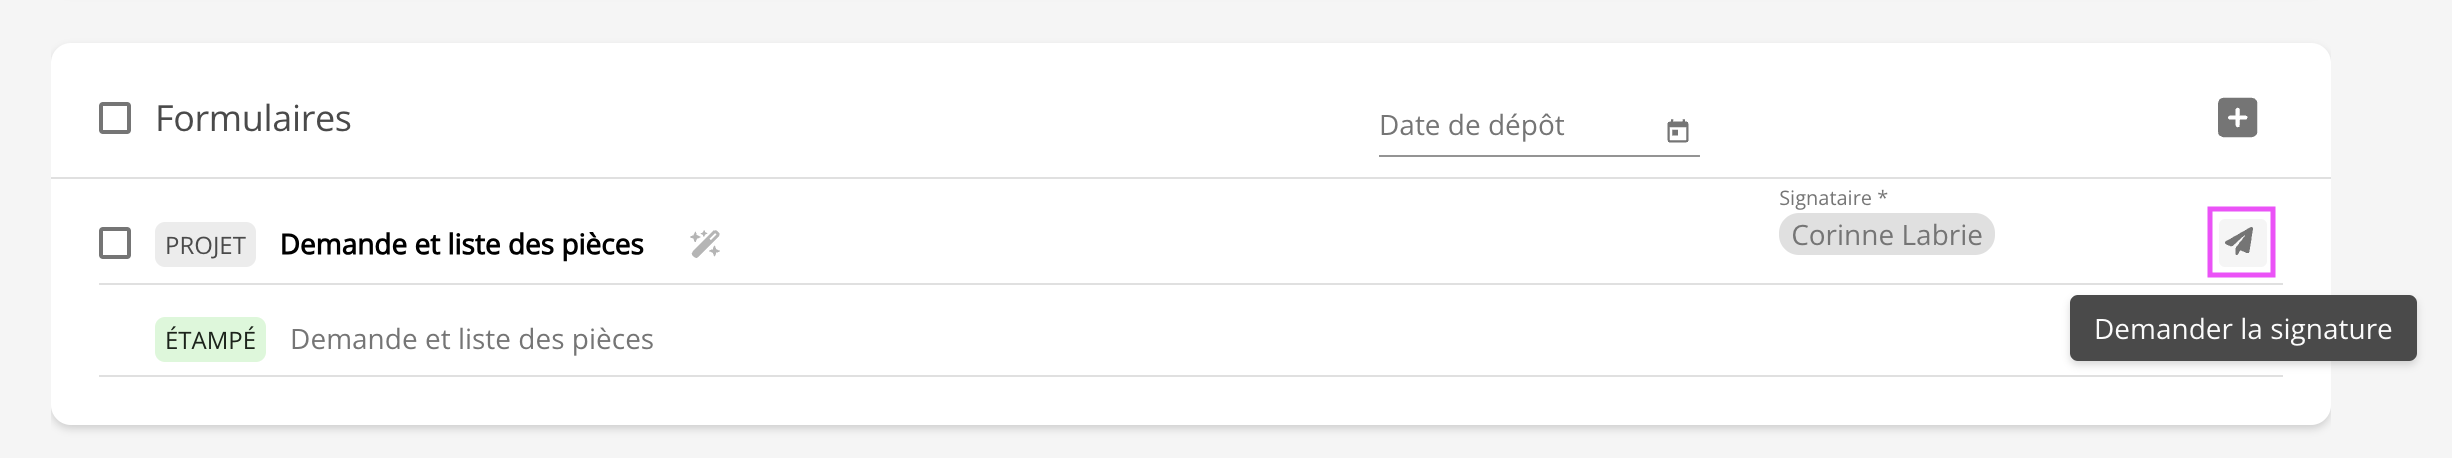
Task: Click the empty space in the ÉTAMPÉ row
Action: point(1300,339)
